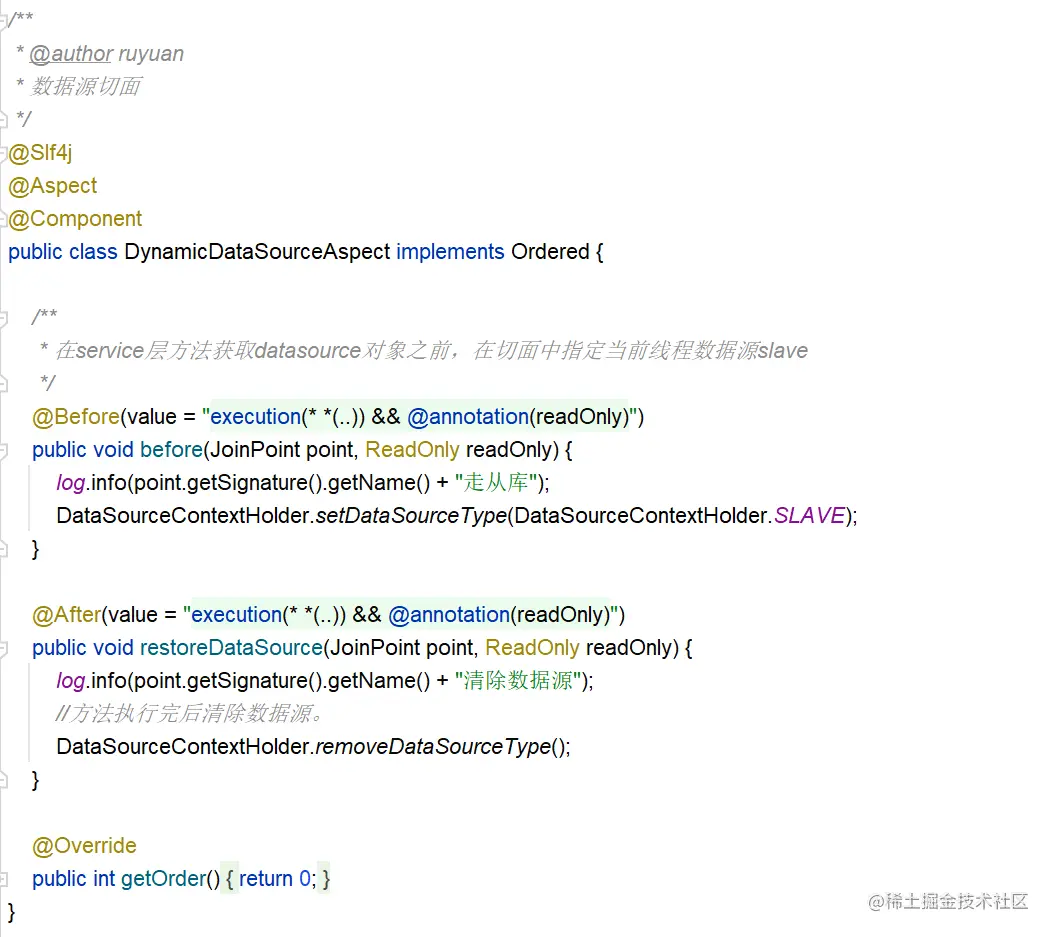This screenshot has height=937, width=1054.
Task: Collapse fold marker at restoreDataSource method declaration
Action: pyautogui.click(x=3, y=649)
